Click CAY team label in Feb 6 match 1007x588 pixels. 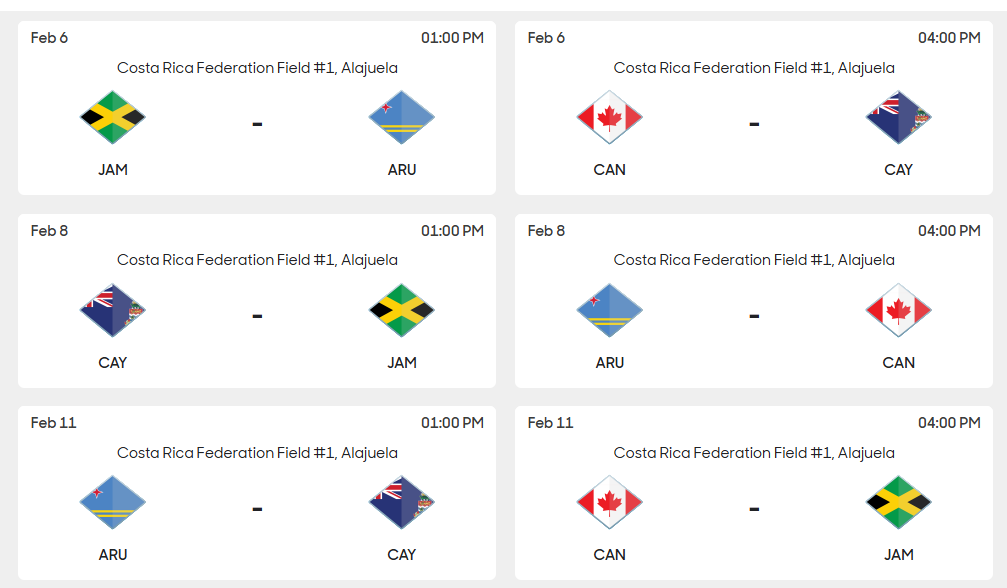pos(898,170)
